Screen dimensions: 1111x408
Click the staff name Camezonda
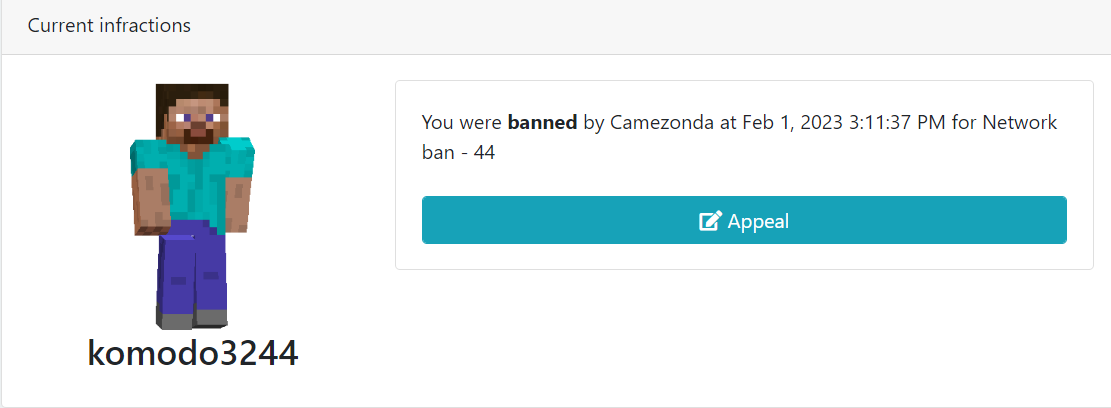[663, 123]
